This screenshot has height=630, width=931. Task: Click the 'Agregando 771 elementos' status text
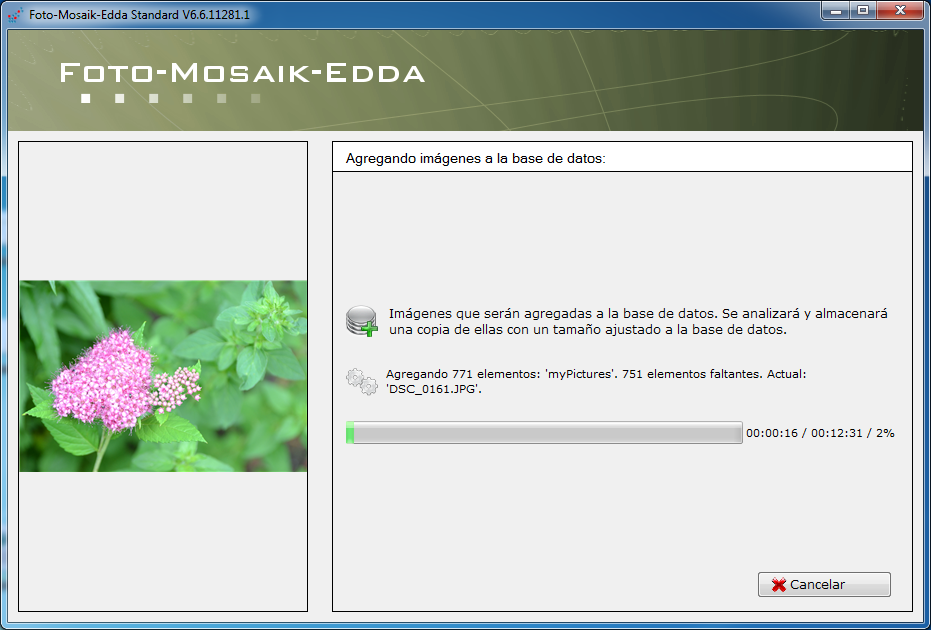[596, 382]
